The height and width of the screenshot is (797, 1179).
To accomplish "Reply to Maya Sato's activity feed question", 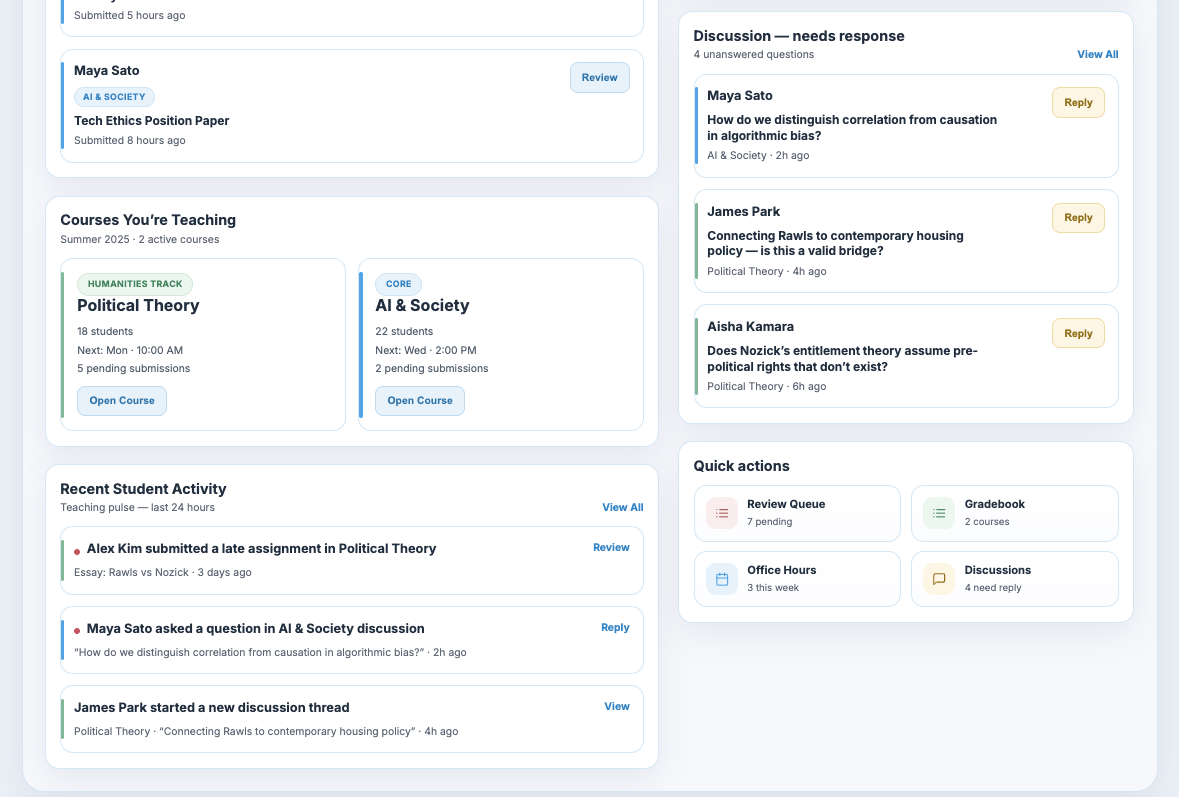I will point(615,627).
